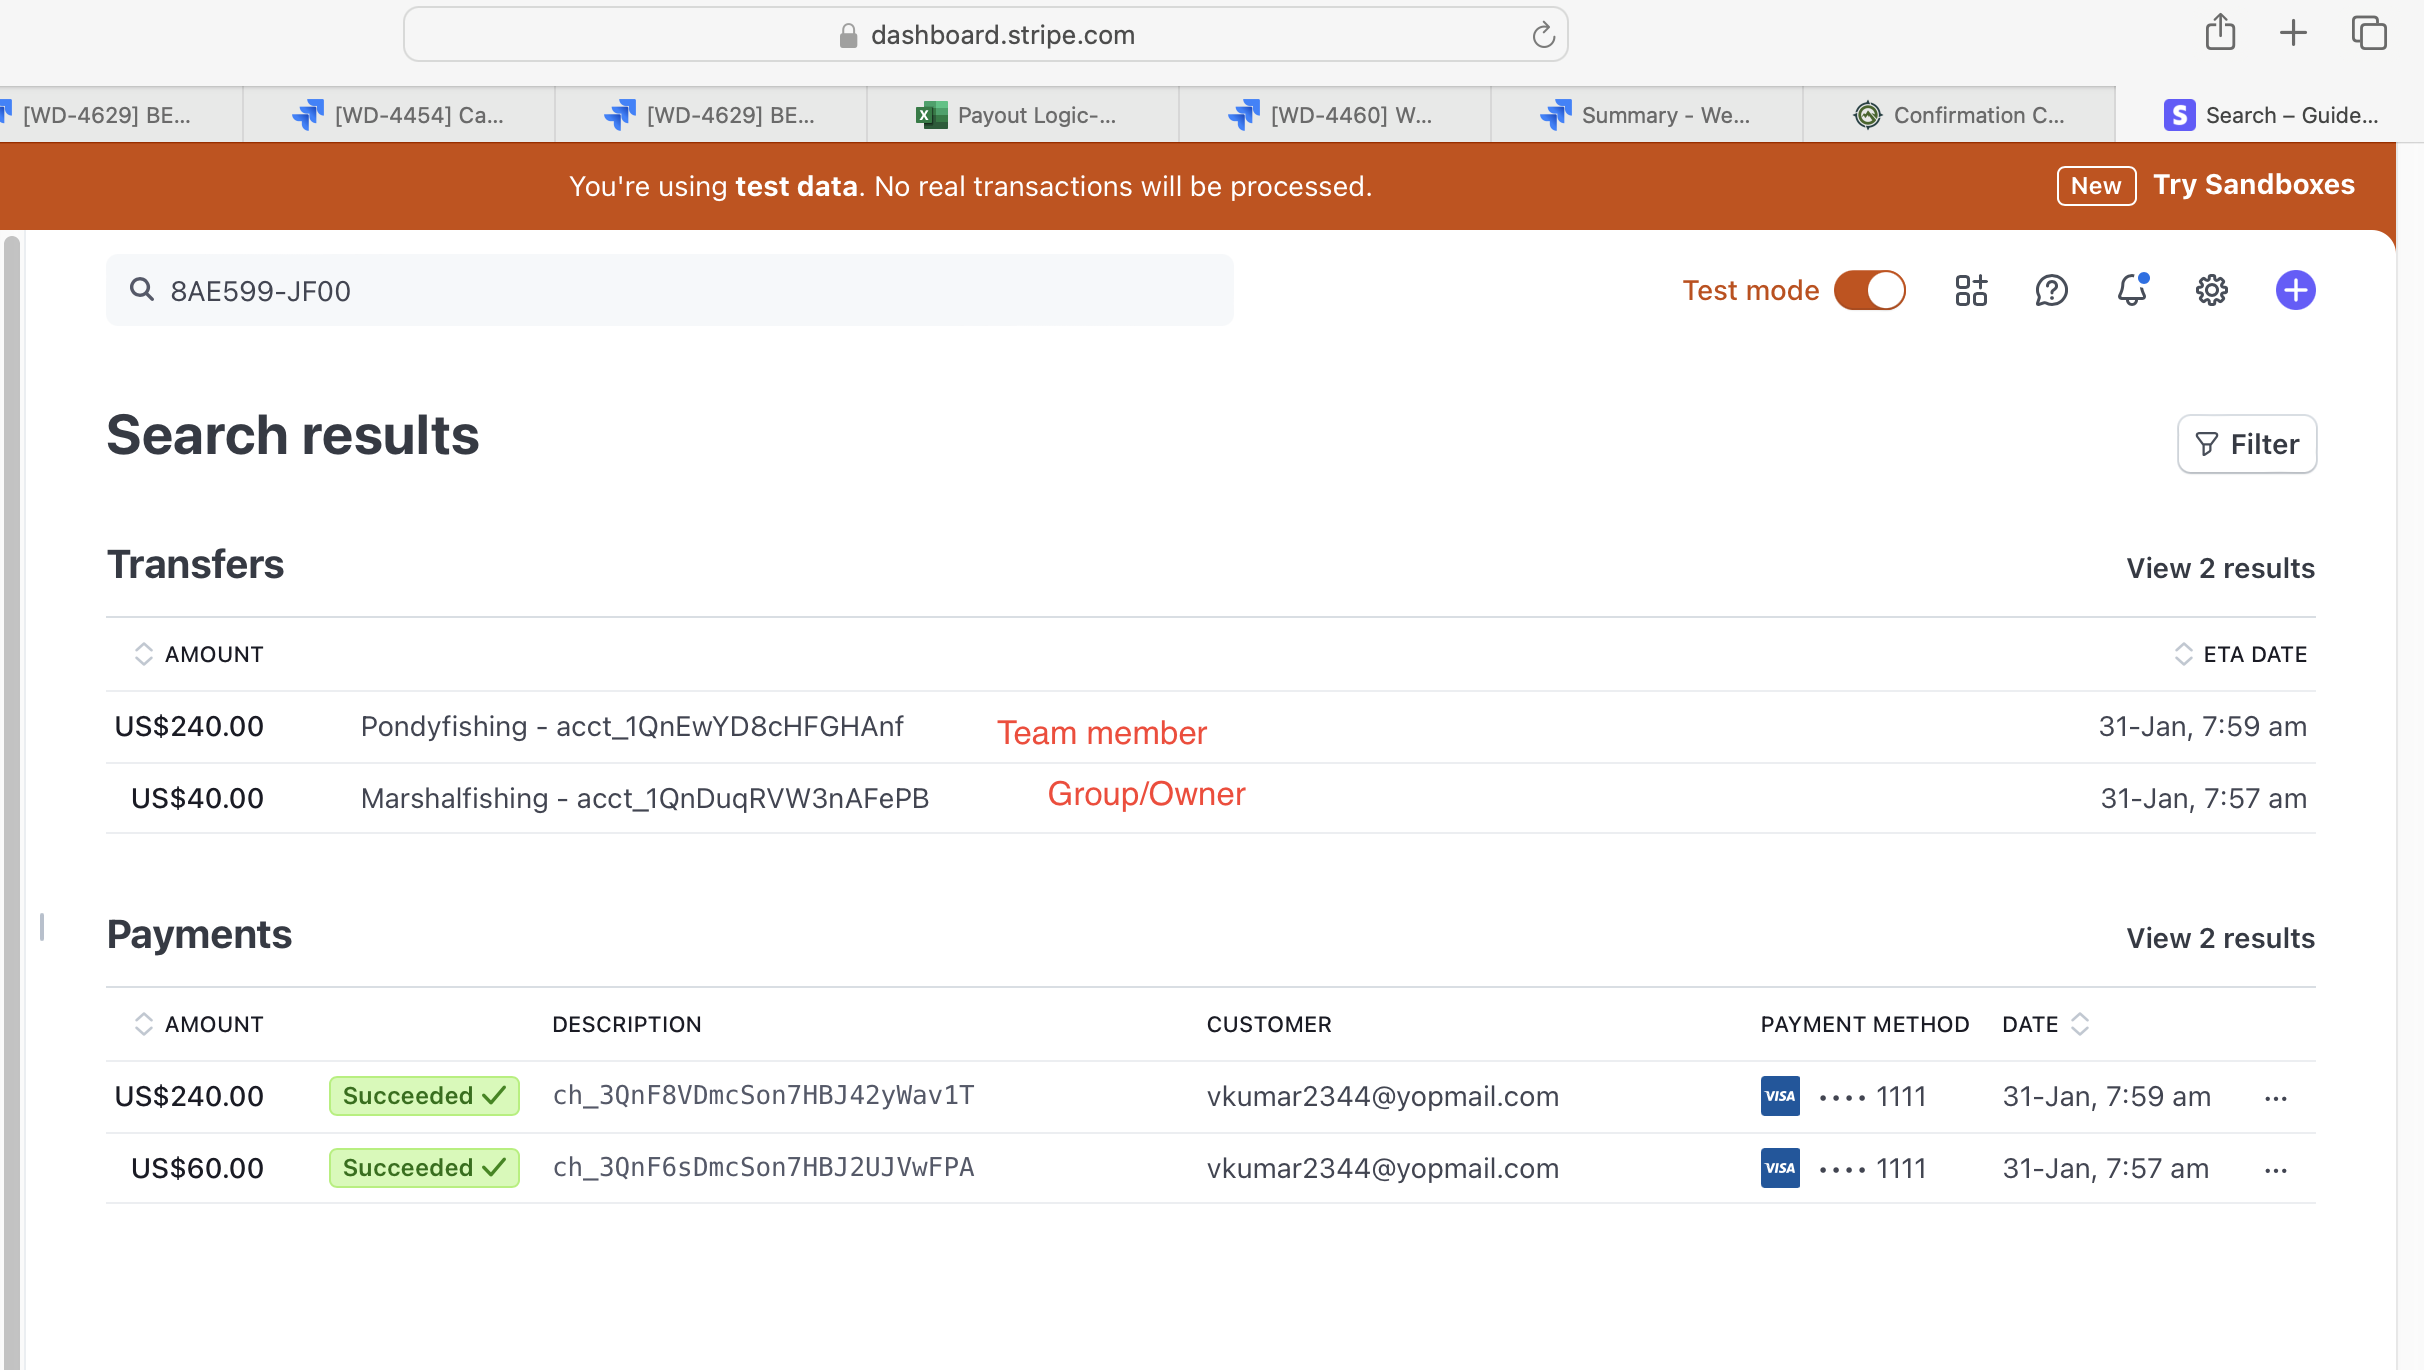Click the help question mark icon
This screenshot has height=1370, width=2424.
click(2051, 290)
